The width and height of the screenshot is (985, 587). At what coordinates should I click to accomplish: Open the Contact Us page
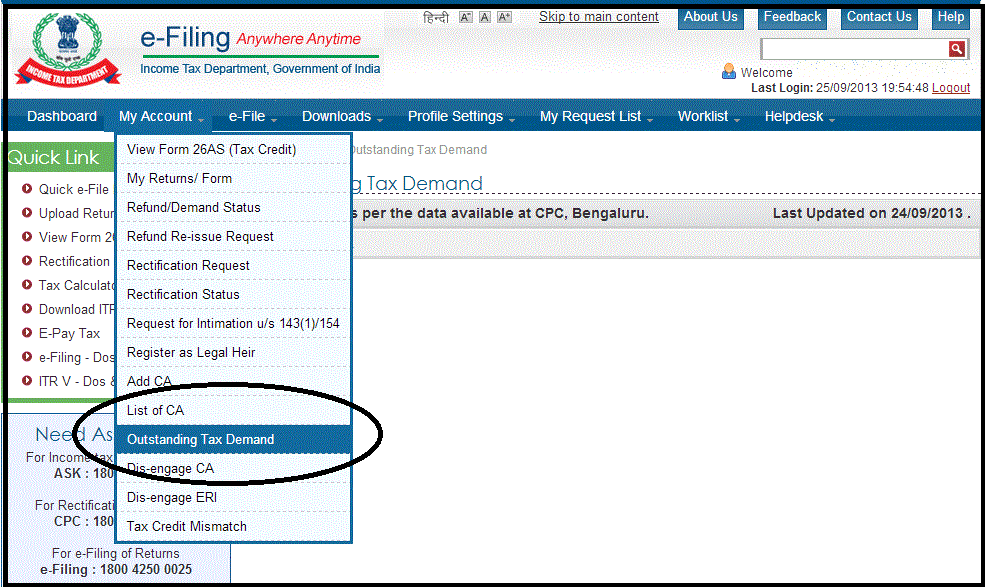(x=879, y=18)
